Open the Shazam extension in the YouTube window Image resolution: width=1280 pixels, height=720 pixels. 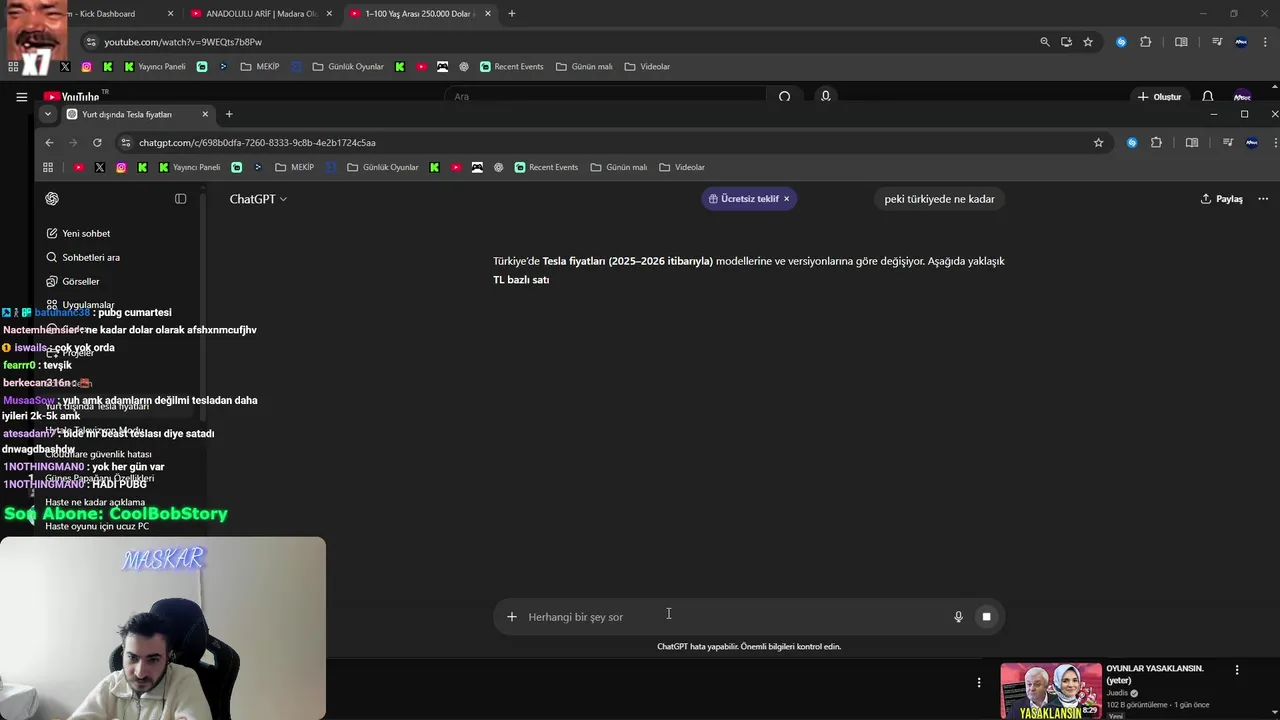click(x=1121, y=42)
